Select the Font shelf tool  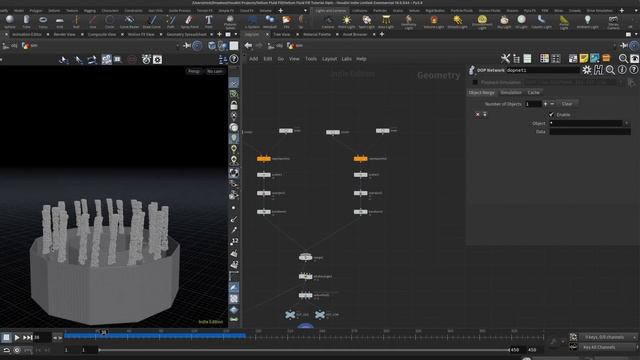pos(209,21)
